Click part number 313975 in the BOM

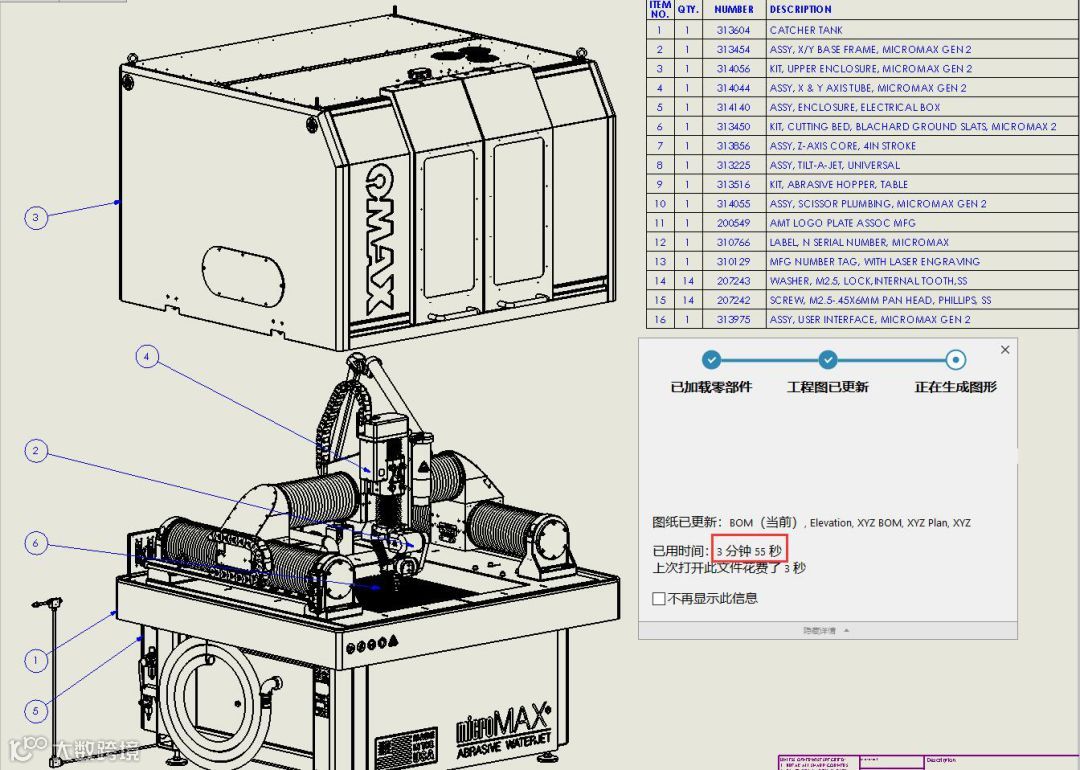click(734, 320)
